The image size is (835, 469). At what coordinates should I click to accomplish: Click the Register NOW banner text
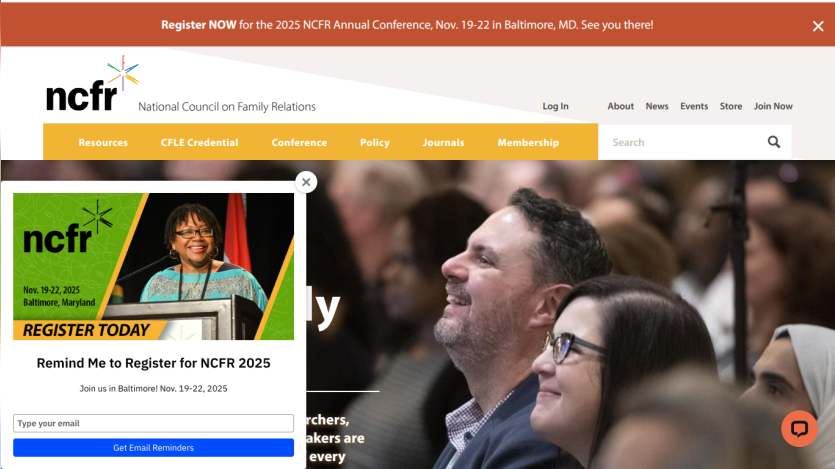pyautogui.click(x=199, y=25)
